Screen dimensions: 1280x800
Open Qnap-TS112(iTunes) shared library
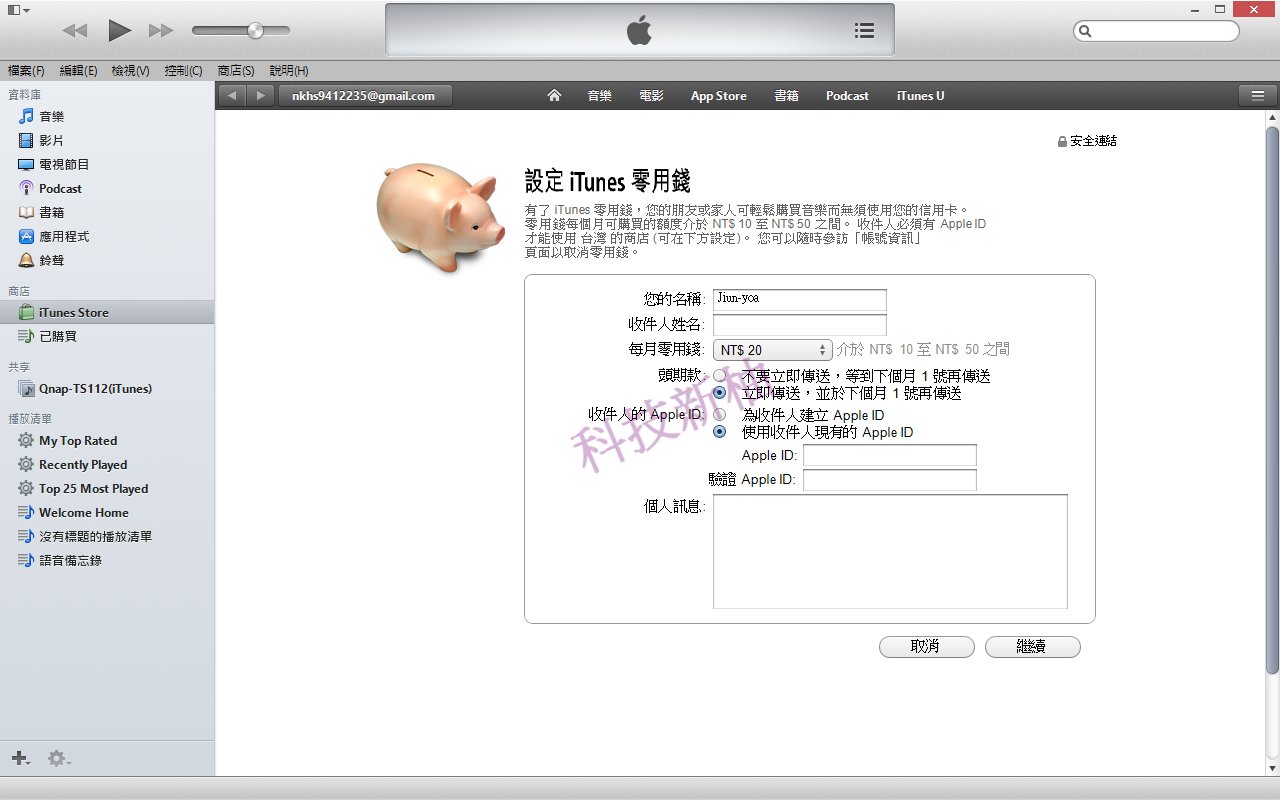tap(107, 388)
